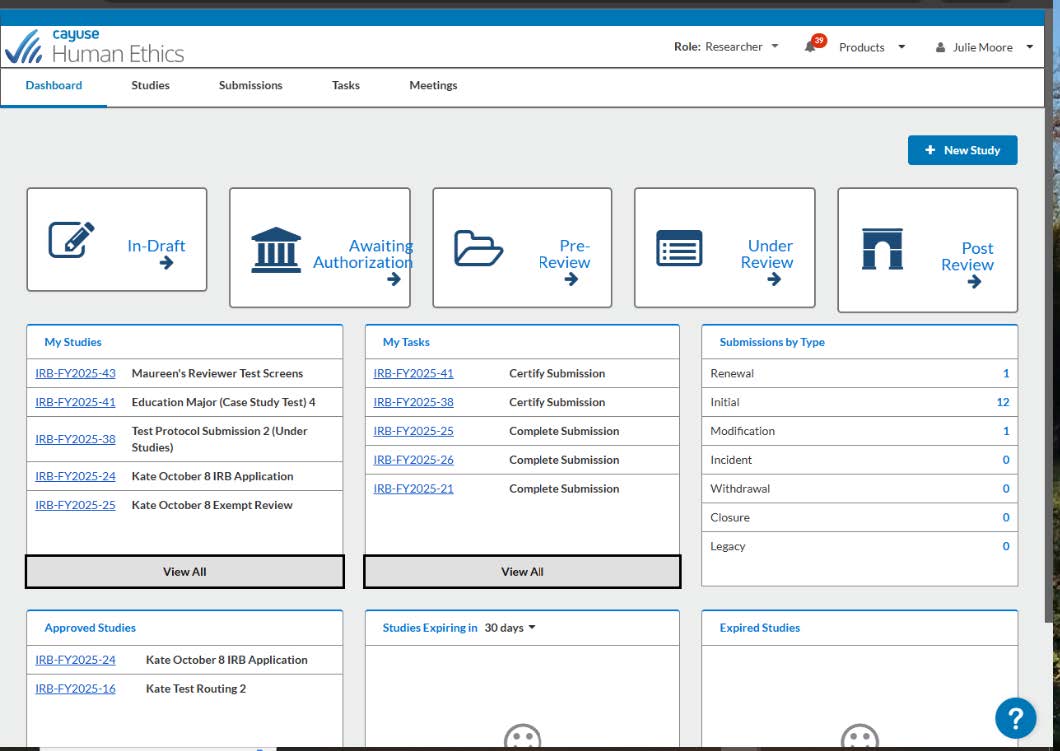Go to the Tasks tab
Image resolution: width=1060 pixels, height=751 pixels.
[345, 85]
